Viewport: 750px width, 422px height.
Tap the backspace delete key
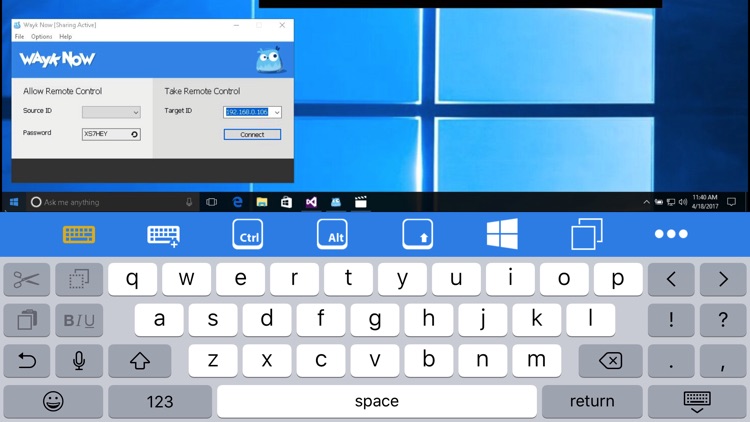coord(611,361)
